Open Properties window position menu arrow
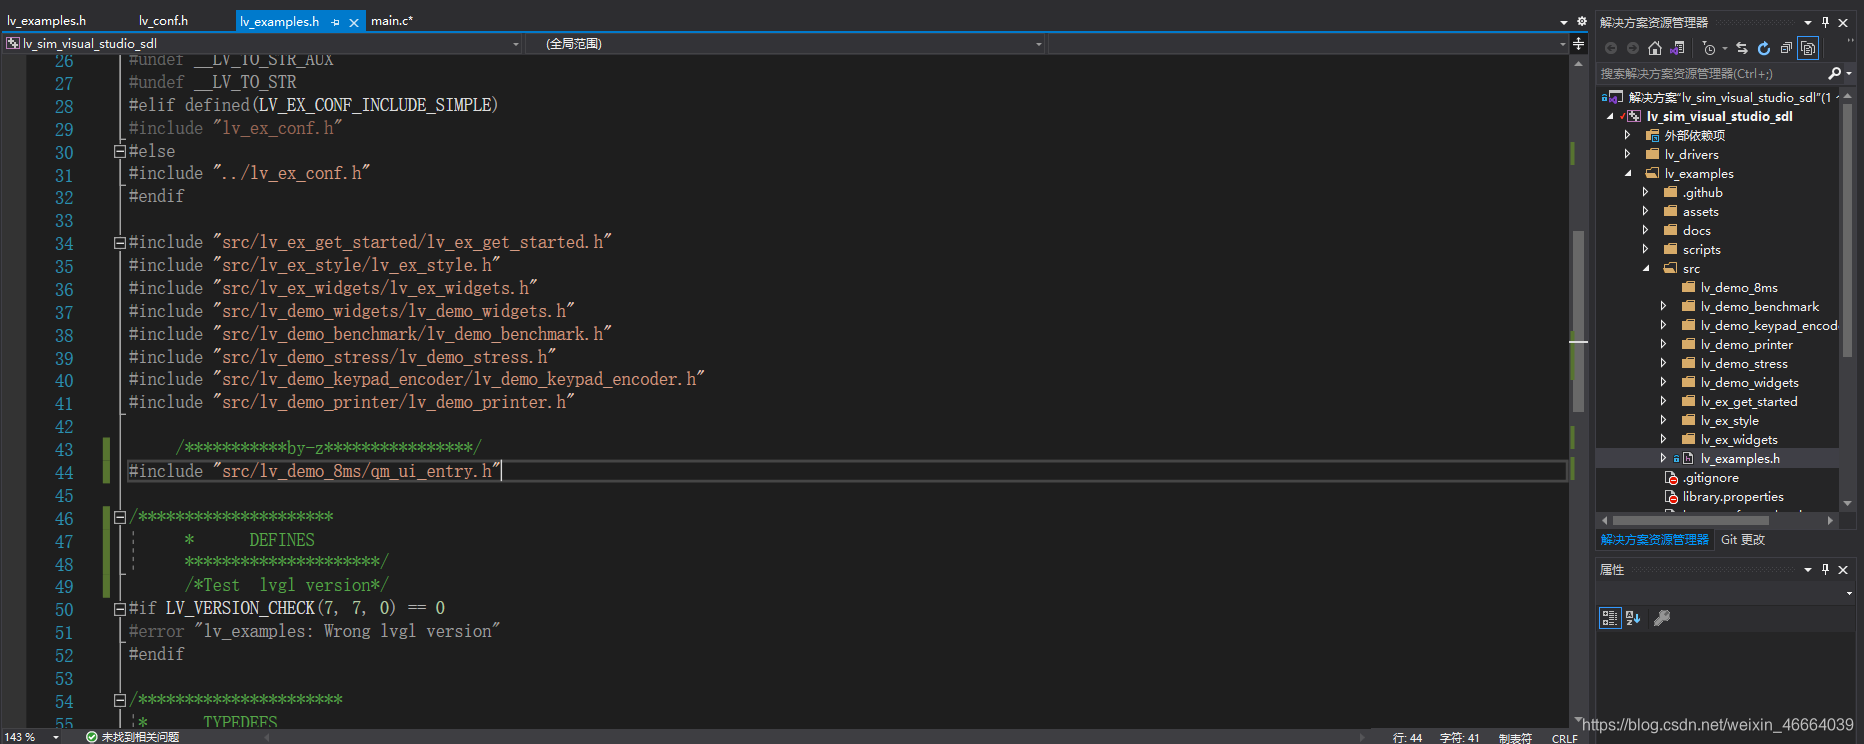 click(x=1808, y=569)
